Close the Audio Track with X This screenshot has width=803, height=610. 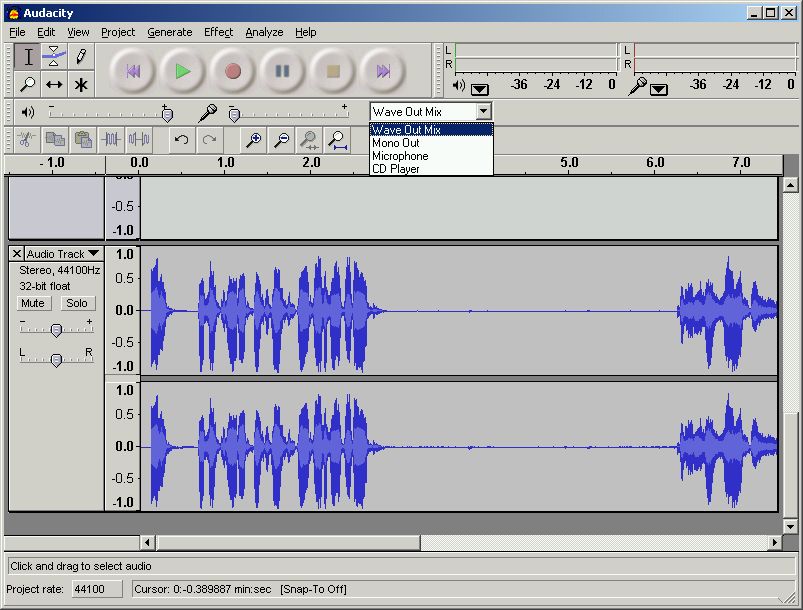click(x=16, y=254)
